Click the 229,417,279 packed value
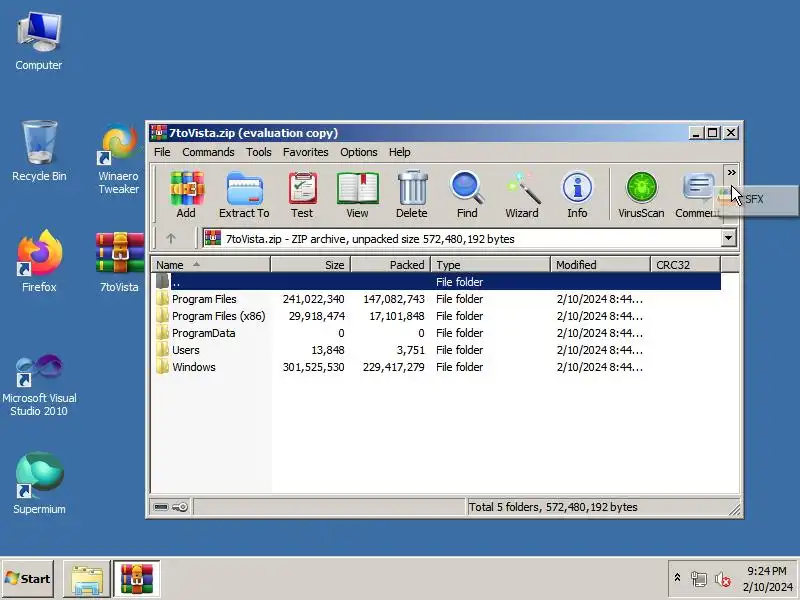 click(393, 367)
